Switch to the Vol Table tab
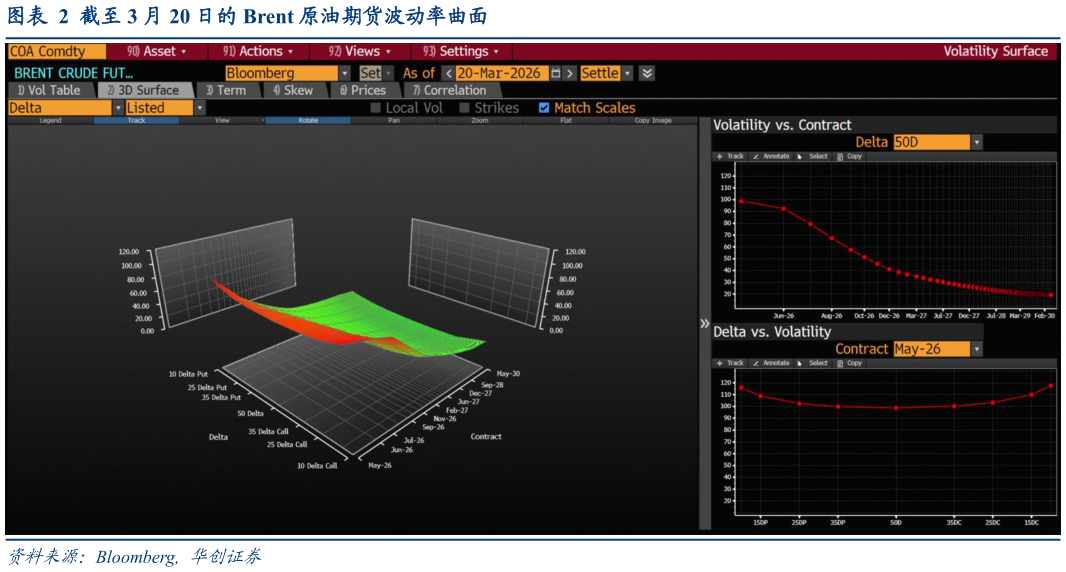This screenshot has width=1066, height=572. click(x=50, y=90)
